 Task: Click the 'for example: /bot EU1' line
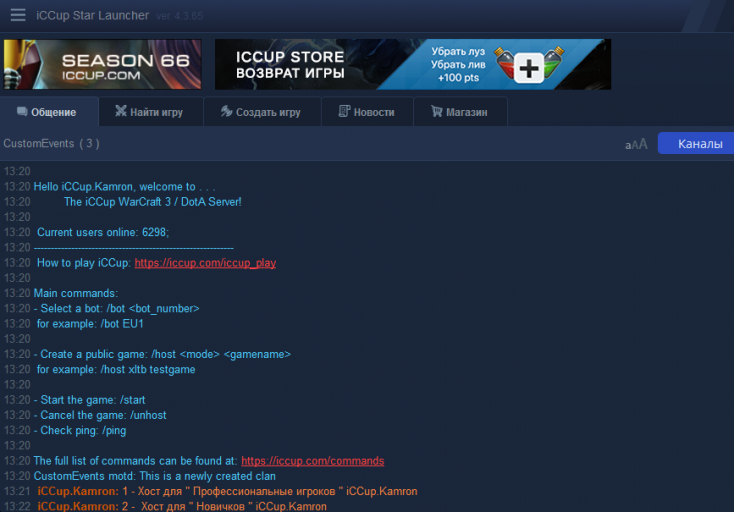click(x=90, y=324)
